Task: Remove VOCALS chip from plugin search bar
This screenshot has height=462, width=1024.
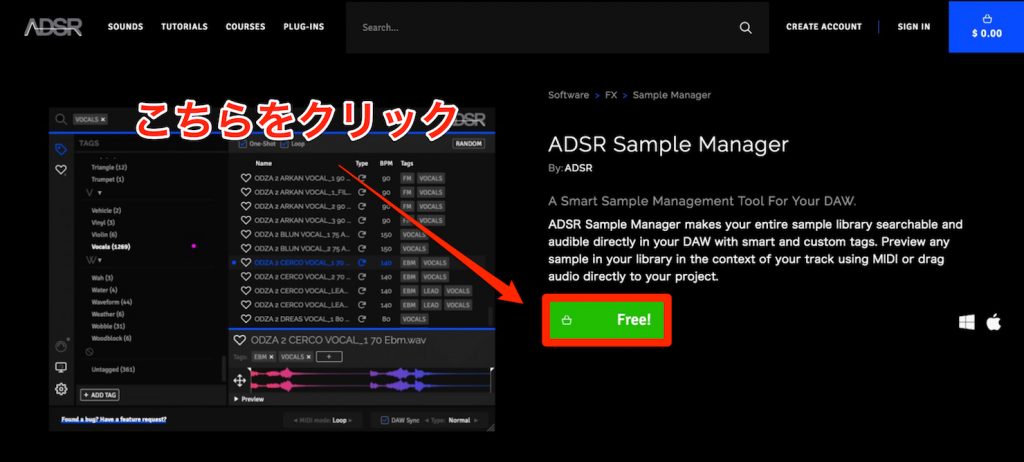Action: tap(103, 120)
